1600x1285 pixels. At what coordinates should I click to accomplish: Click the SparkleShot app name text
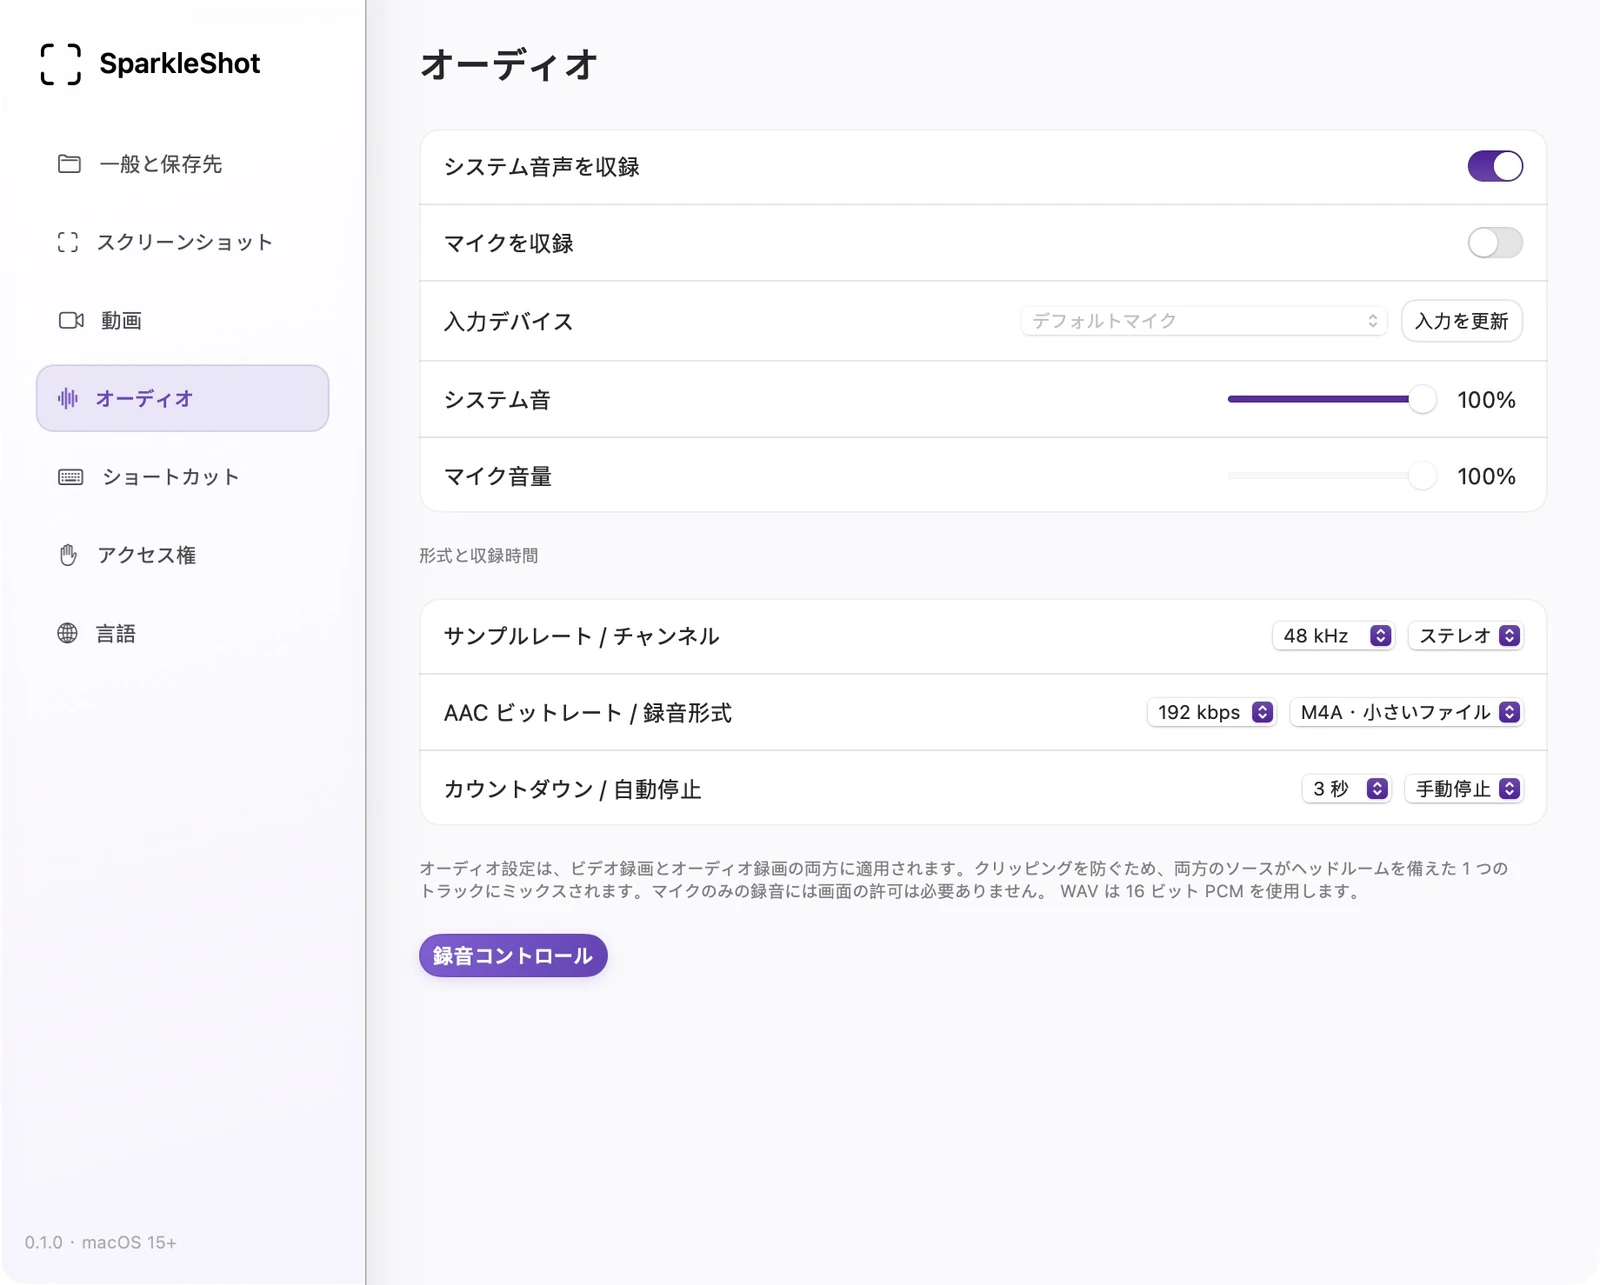[180, 63]
